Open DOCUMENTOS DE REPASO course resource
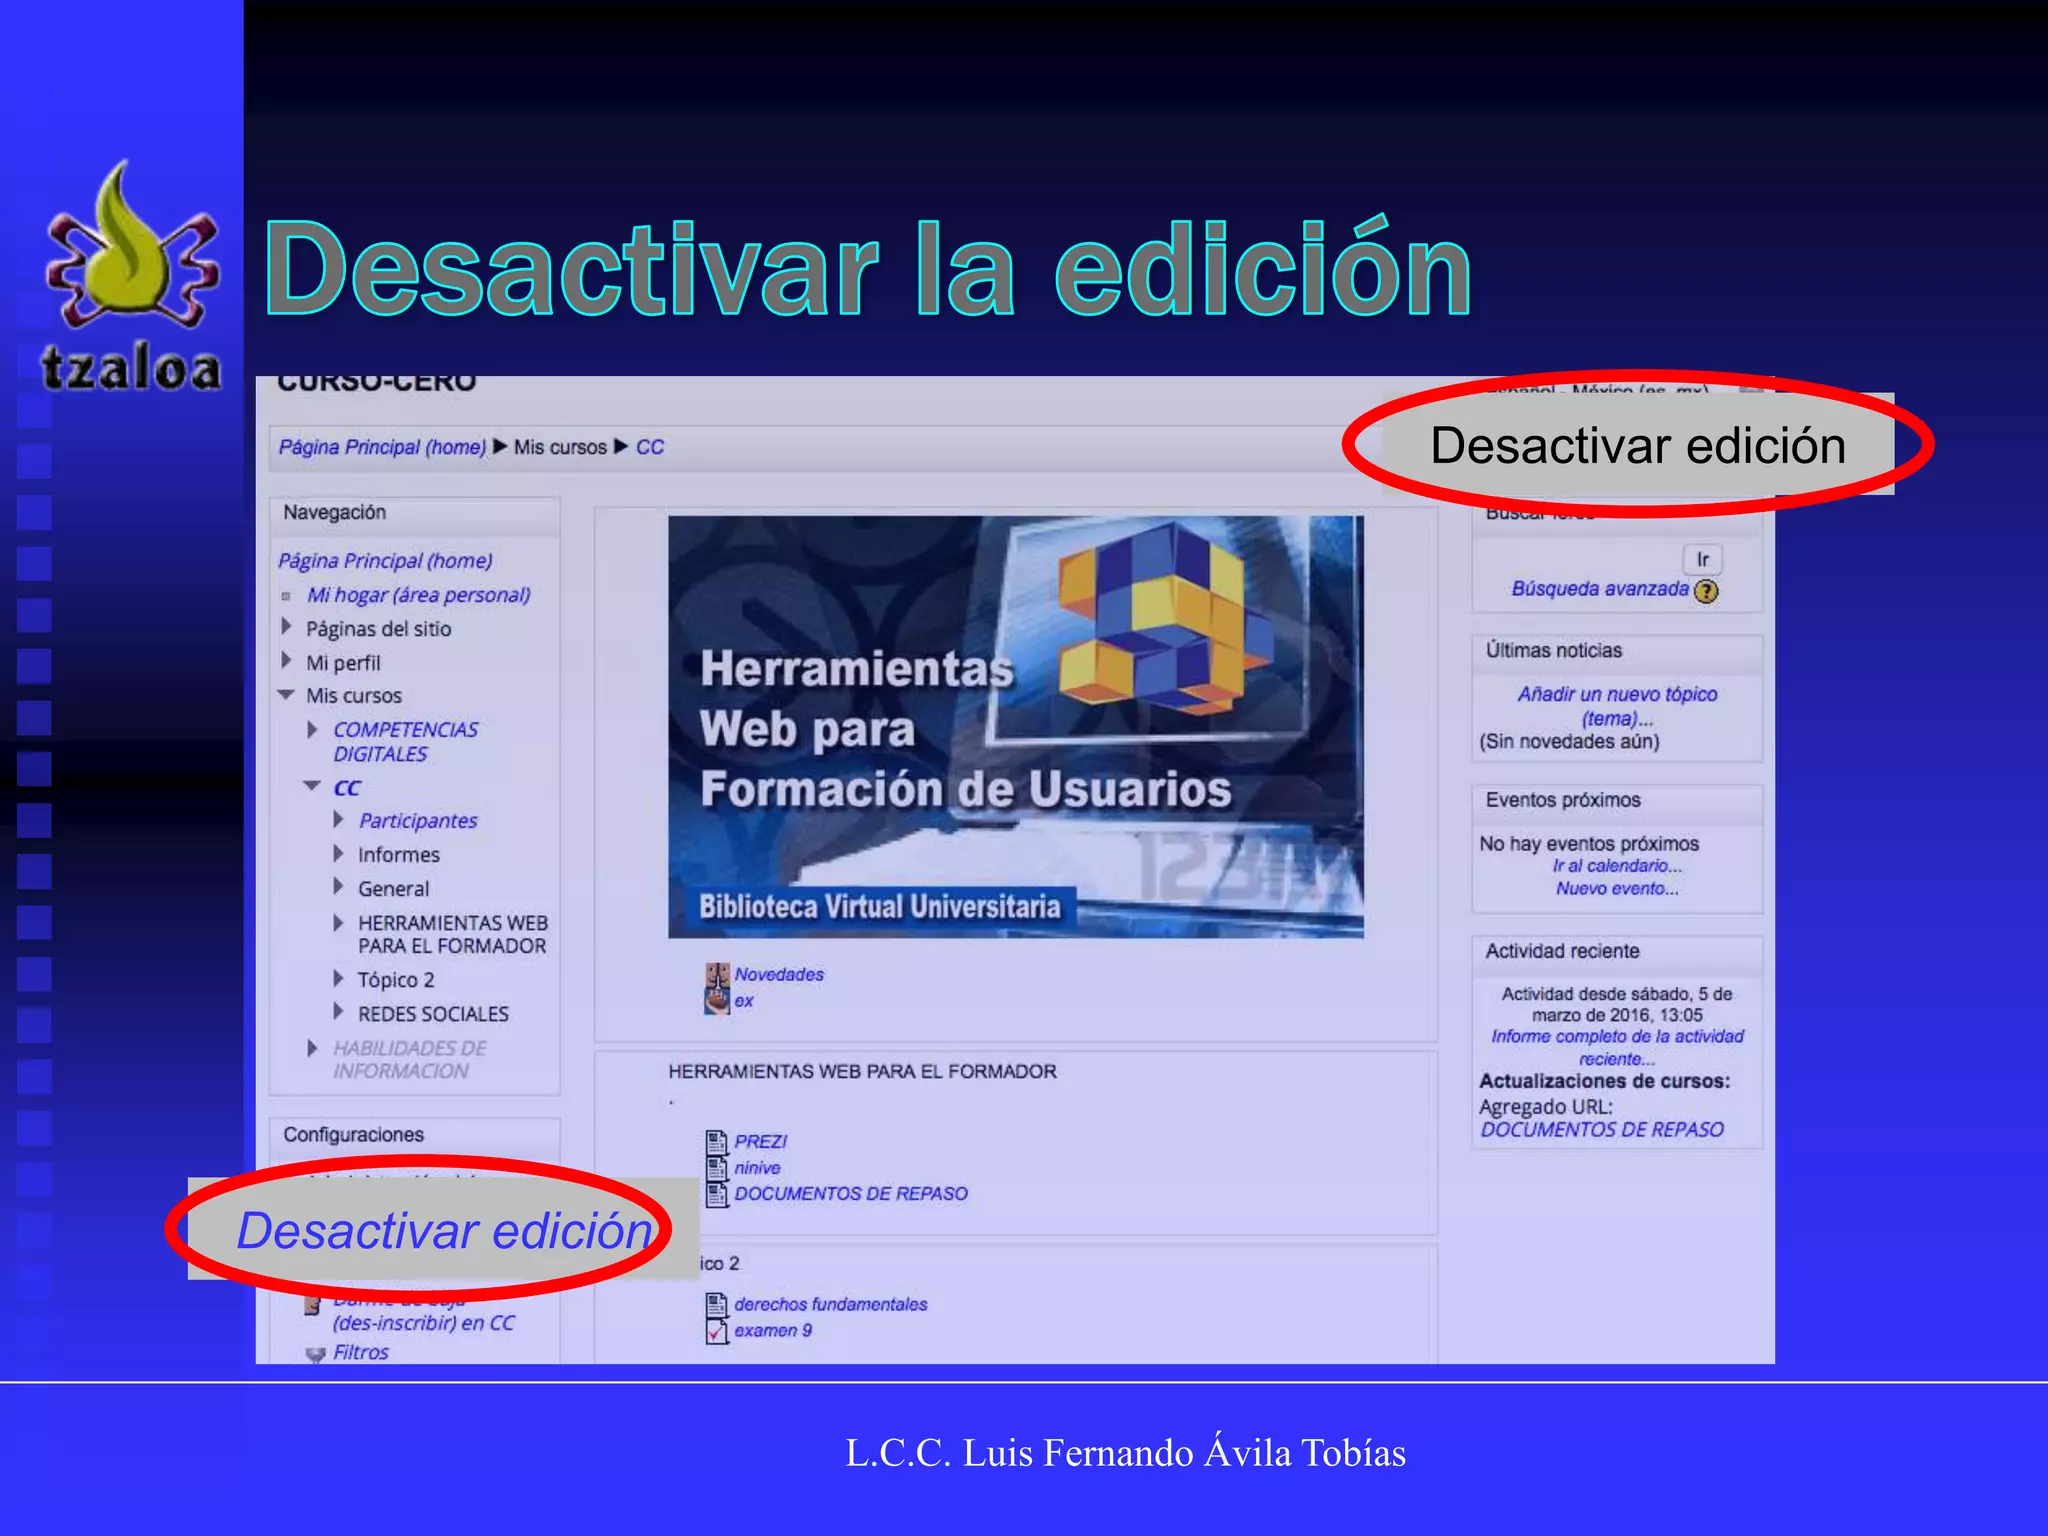The image size is (2048, 1536). click(851, 1193)
